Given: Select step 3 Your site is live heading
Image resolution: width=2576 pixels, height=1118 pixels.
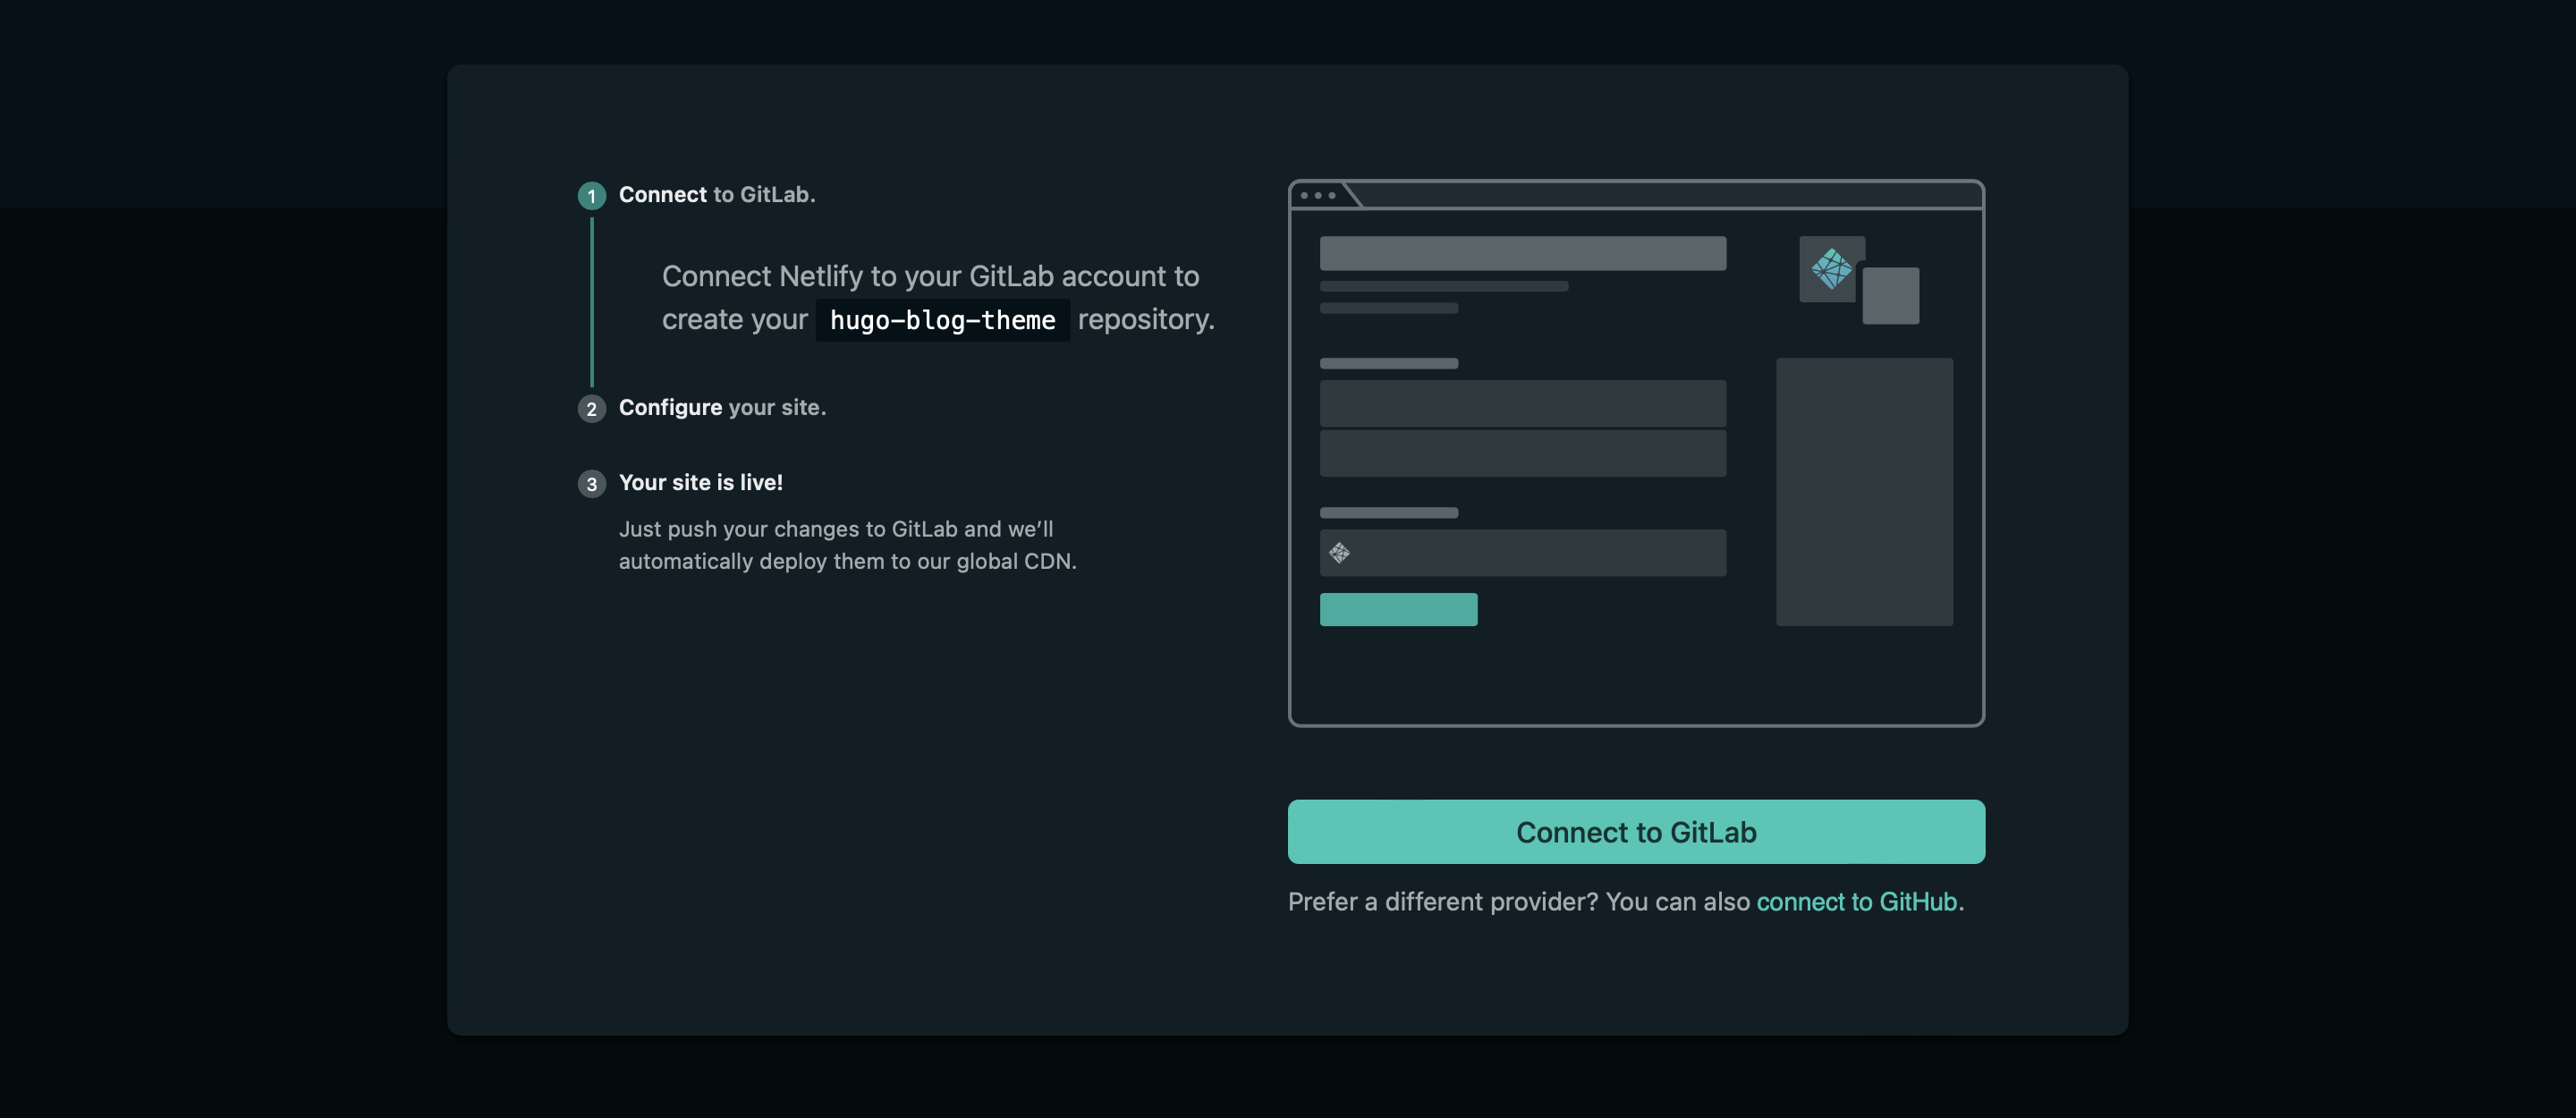Looking at the screenshot, I should pos(700,482).
